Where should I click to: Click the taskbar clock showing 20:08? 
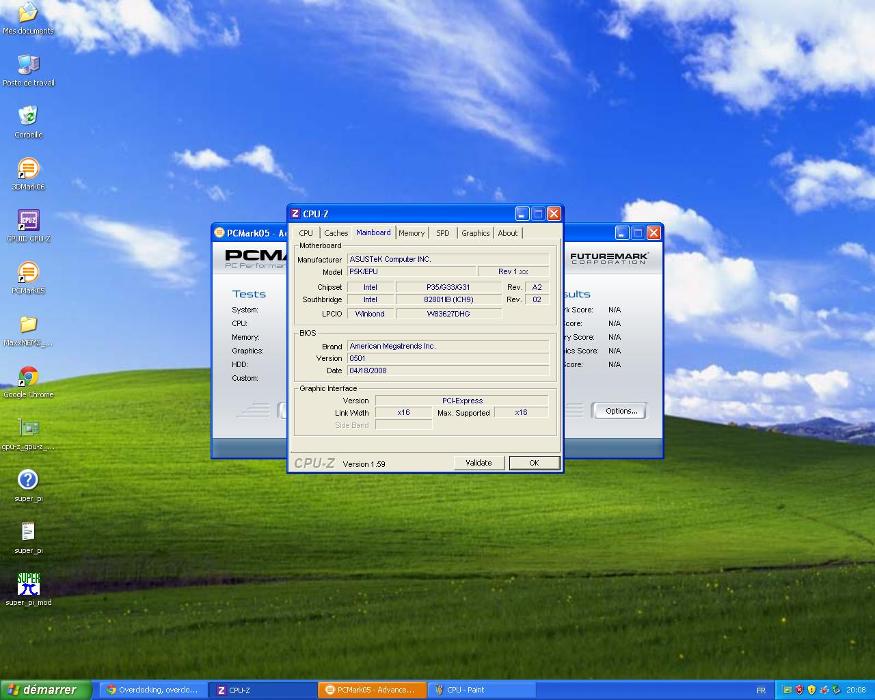[x=856, y=690]
